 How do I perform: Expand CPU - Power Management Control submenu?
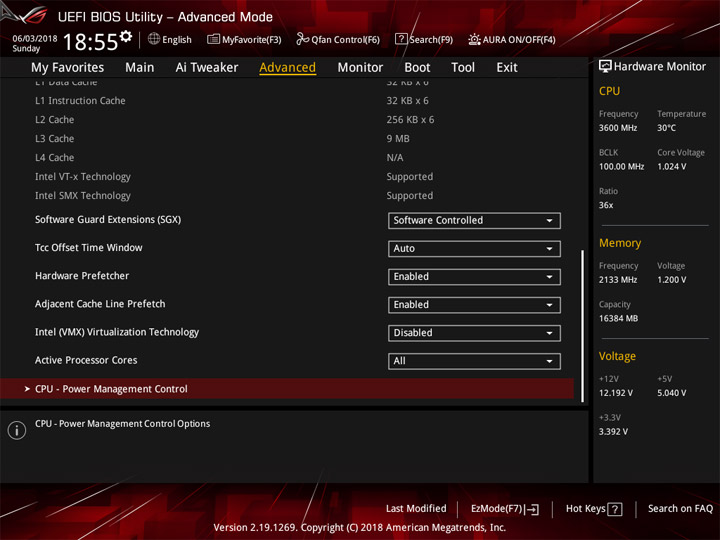tap(287, 389)
